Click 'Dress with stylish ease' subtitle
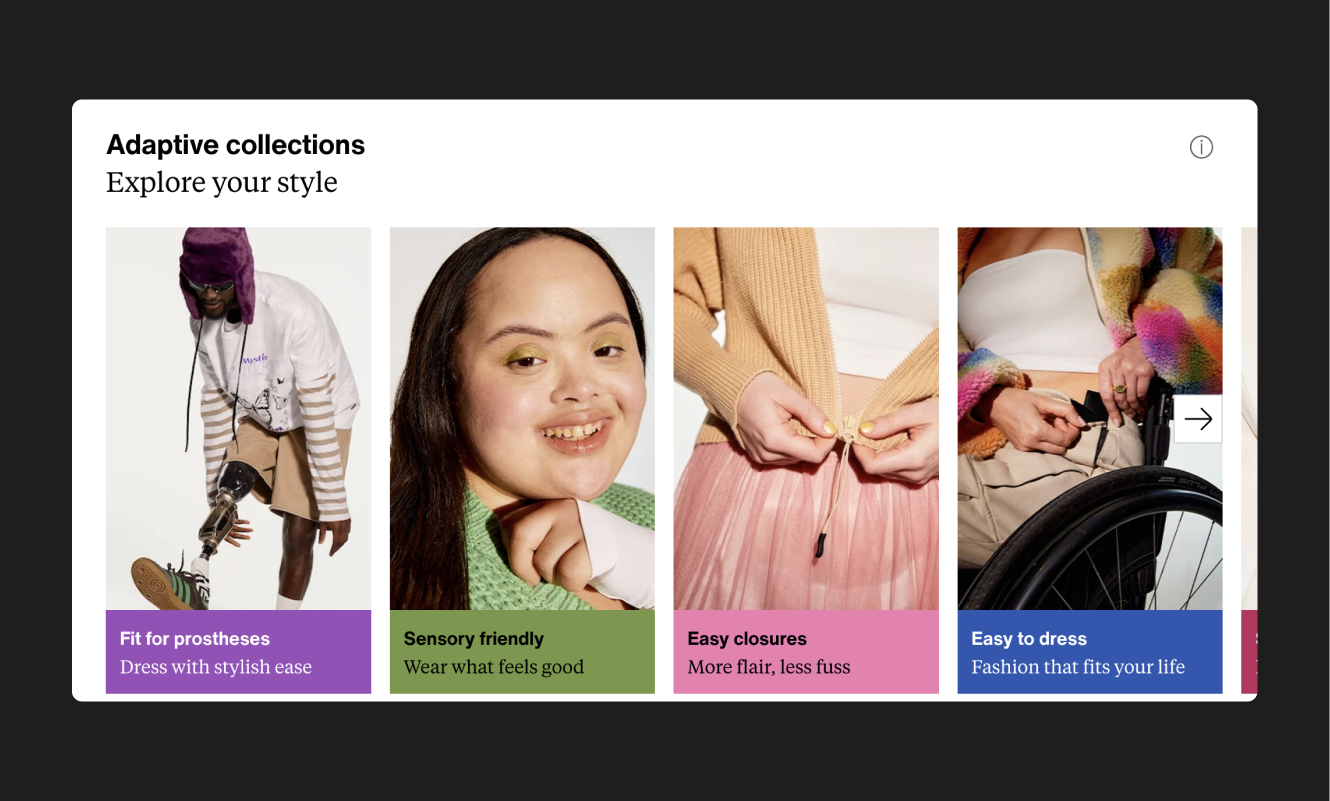 [x=216, y=667]
